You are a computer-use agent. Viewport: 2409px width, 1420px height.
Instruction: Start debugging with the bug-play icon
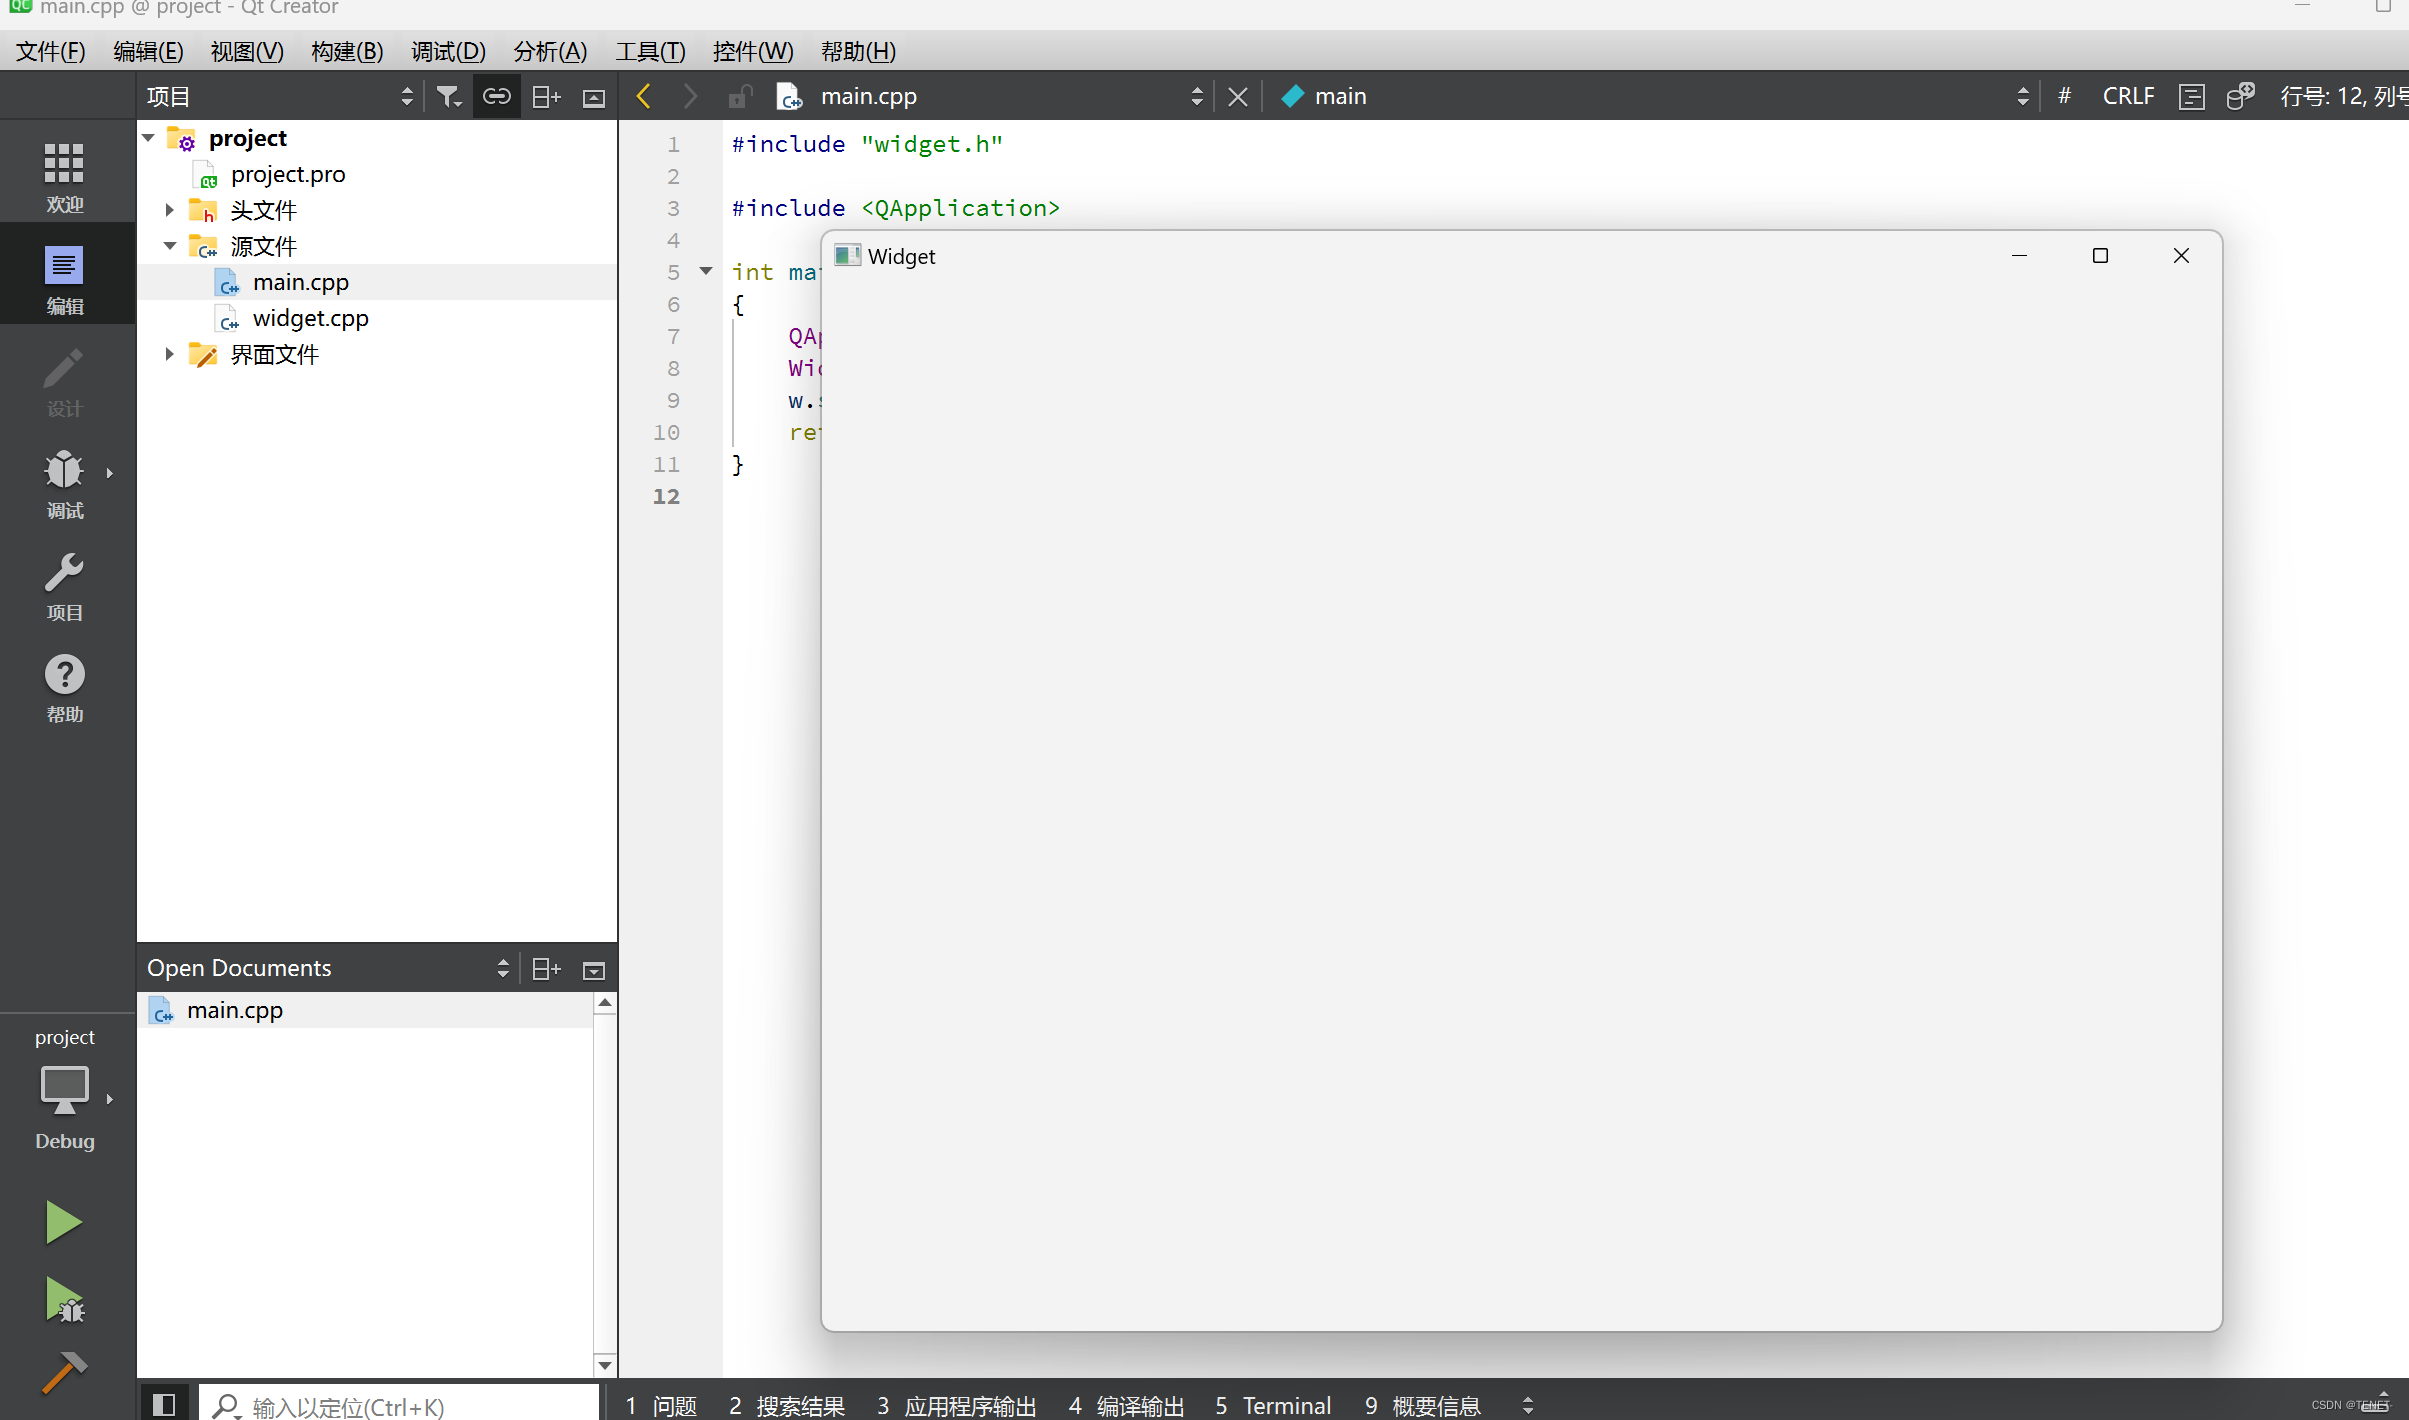(x=65, y=1300)
